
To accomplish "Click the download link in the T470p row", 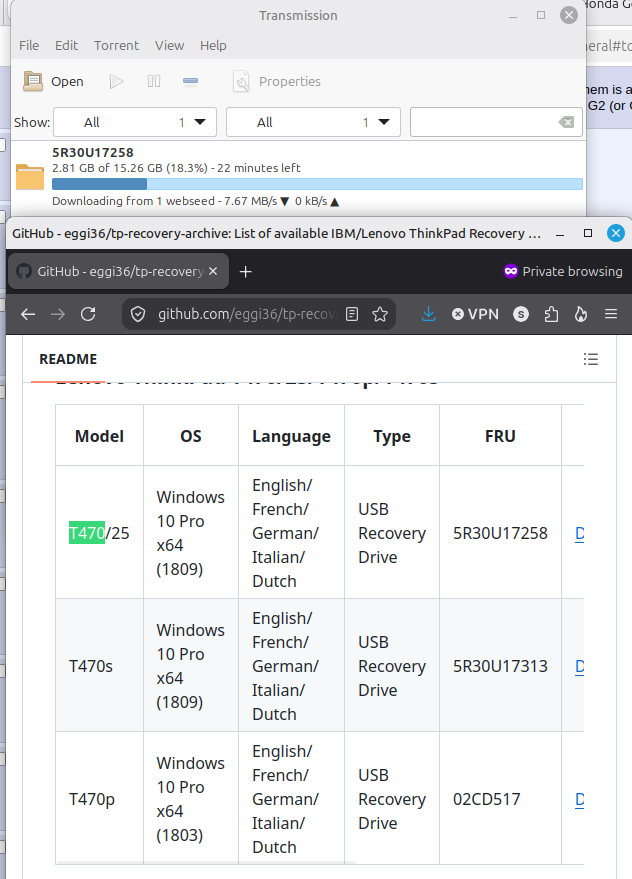I will pos(580,799).
